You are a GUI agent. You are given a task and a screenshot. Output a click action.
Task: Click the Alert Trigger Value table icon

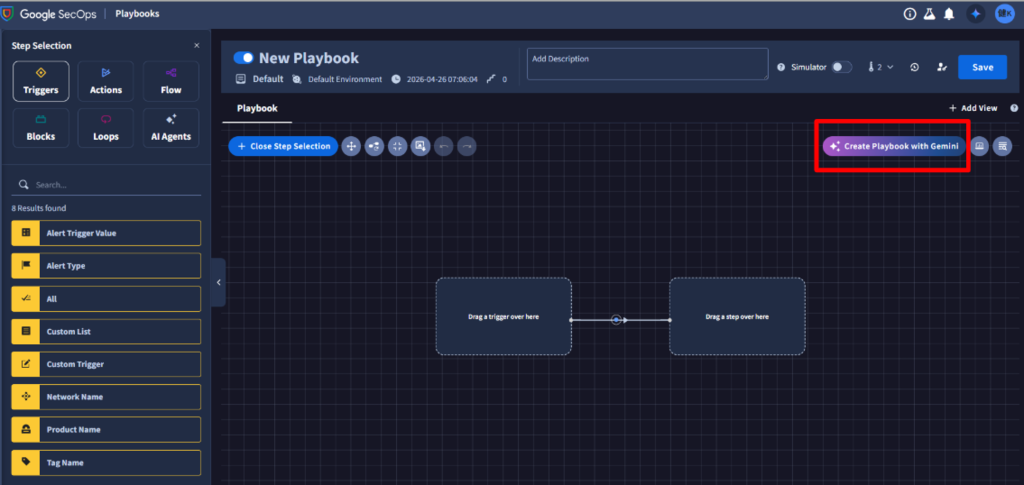point(26,232)
